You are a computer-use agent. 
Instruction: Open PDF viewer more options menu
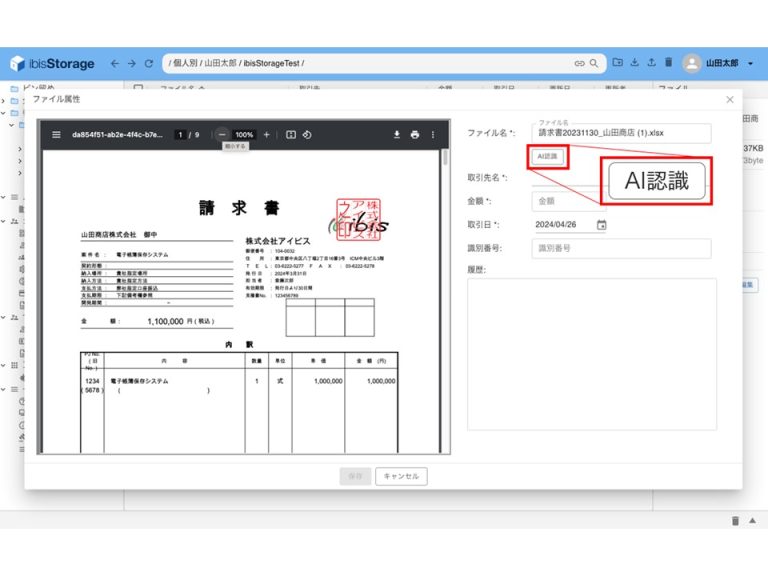click(433, 135)
